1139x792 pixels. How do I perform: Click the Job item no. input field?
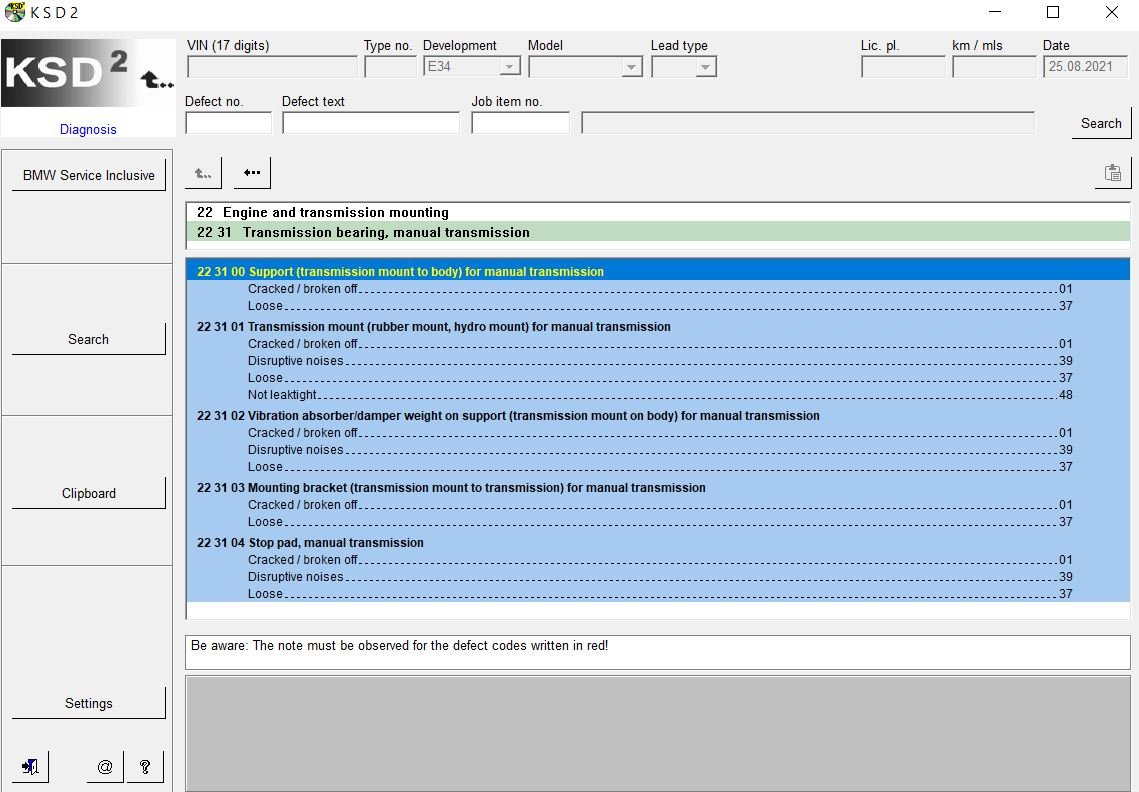pyautogui.click(x=520, y=123)
